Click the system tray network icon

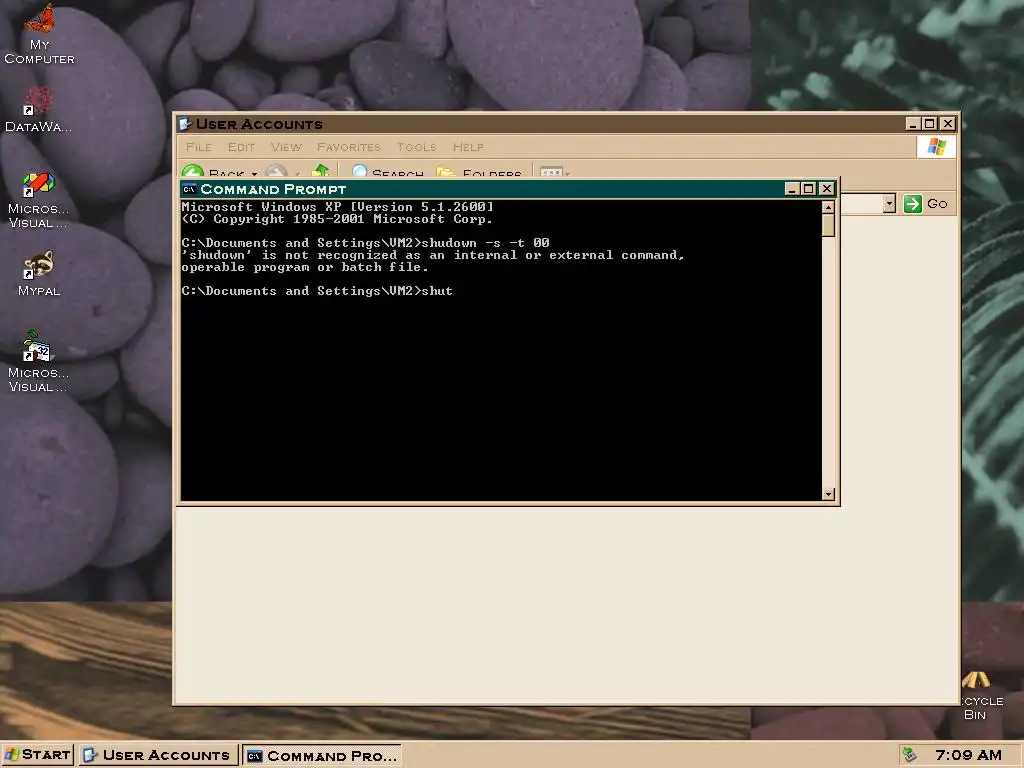point(909,755)
